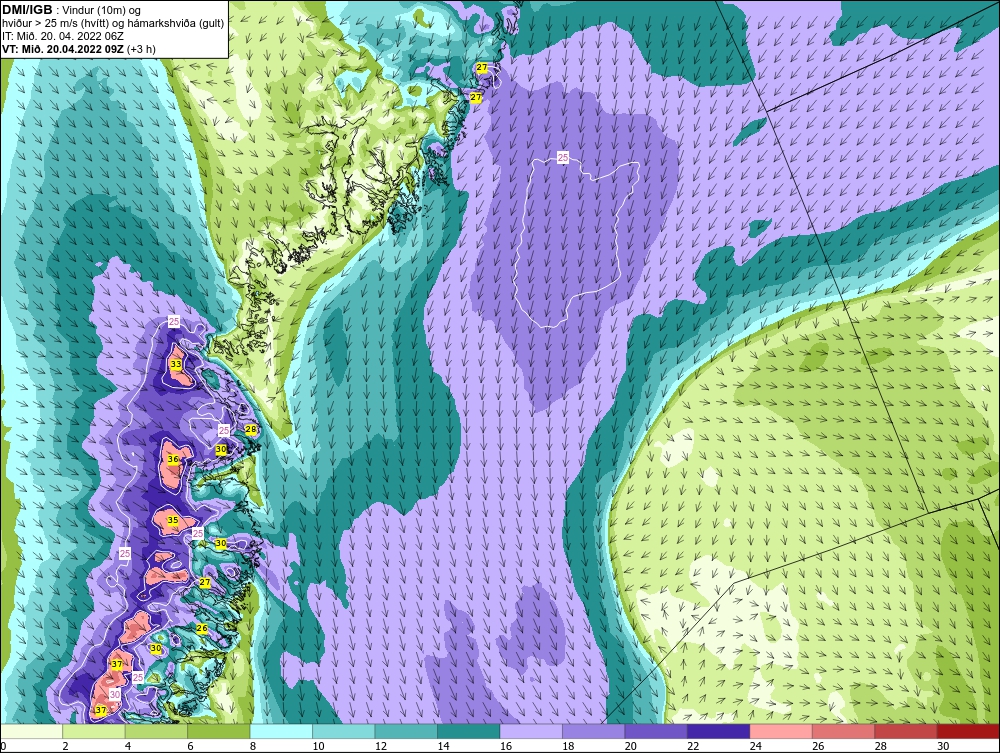
Task: Click the 26–28 m/s salmon legend swatch
Action: 844,731
